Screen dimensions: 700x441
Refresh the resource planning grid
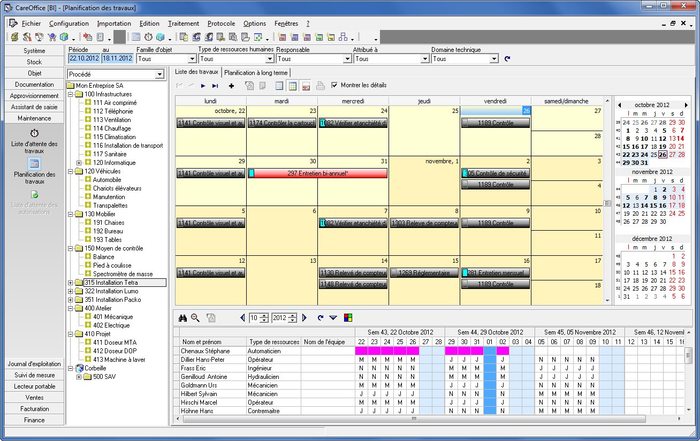click(320, 318)
